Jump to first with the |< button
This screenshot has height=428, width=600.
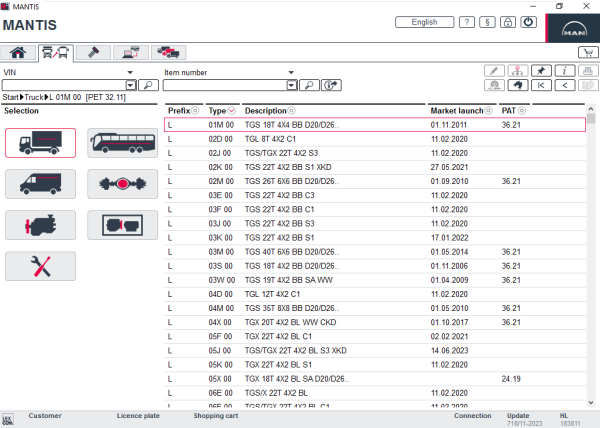click(541, 85)
